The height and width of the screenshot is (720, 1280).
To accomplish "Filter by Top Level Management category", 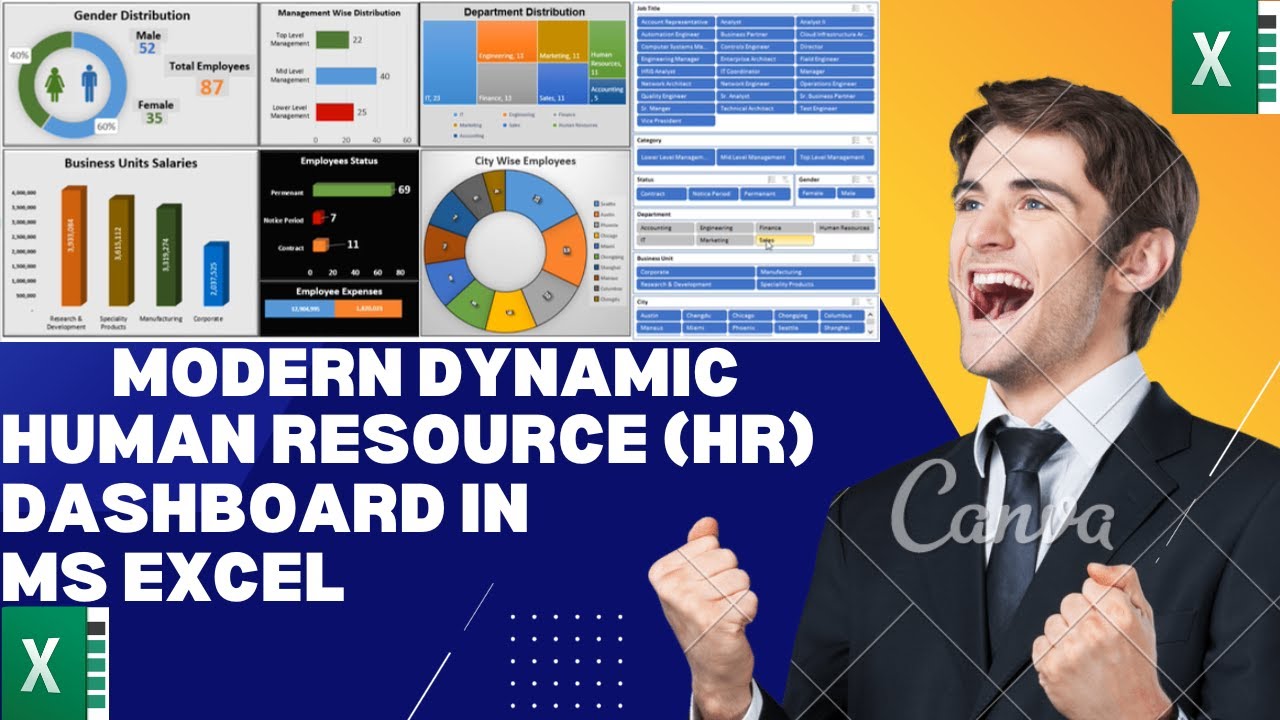I will click(x=835, y=157).
